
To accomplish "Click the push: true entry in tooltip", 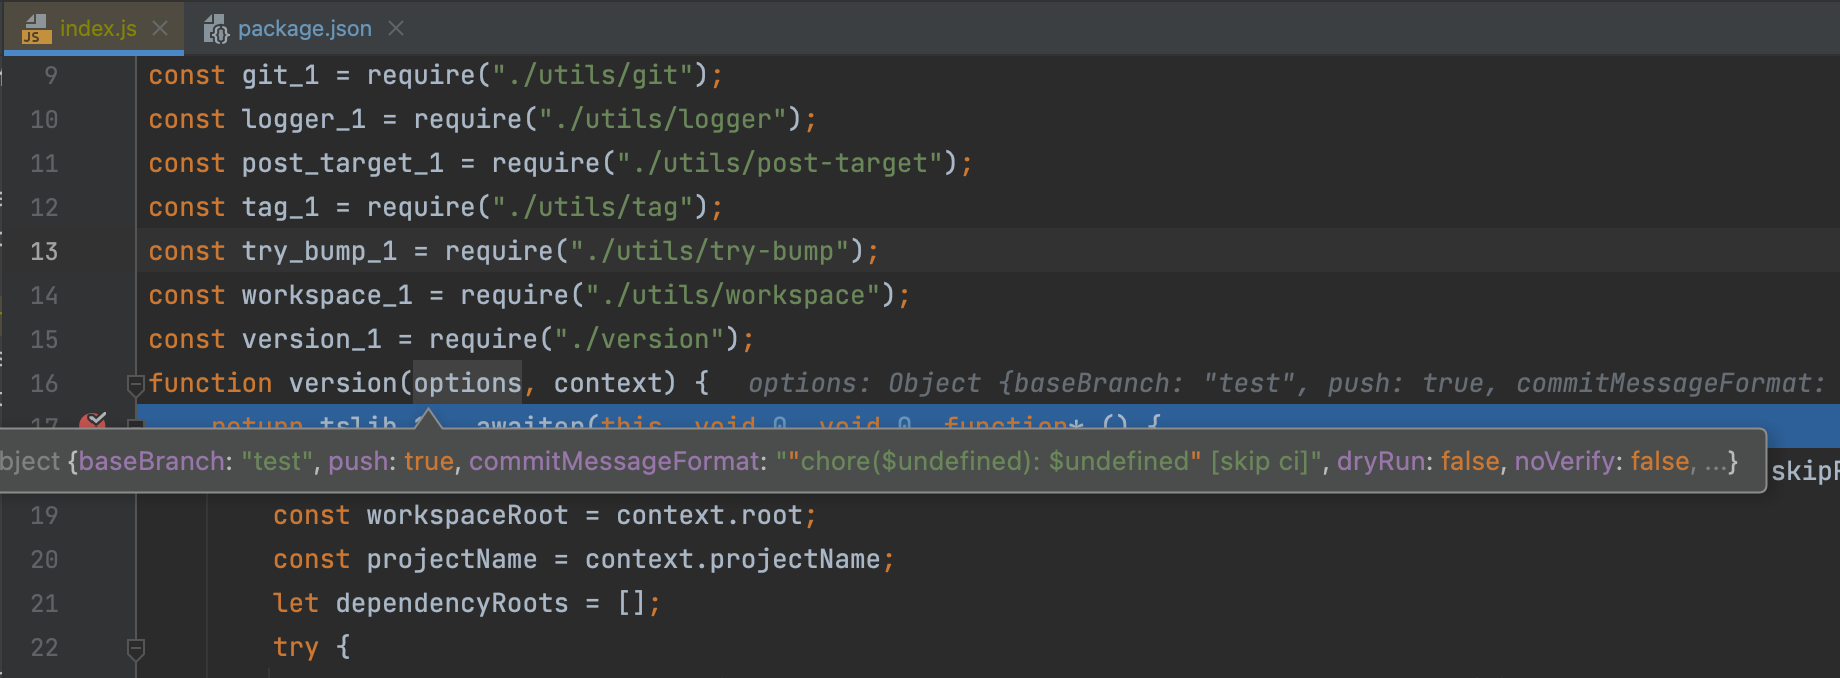I will pyautogui.click(x=391, y=461).
